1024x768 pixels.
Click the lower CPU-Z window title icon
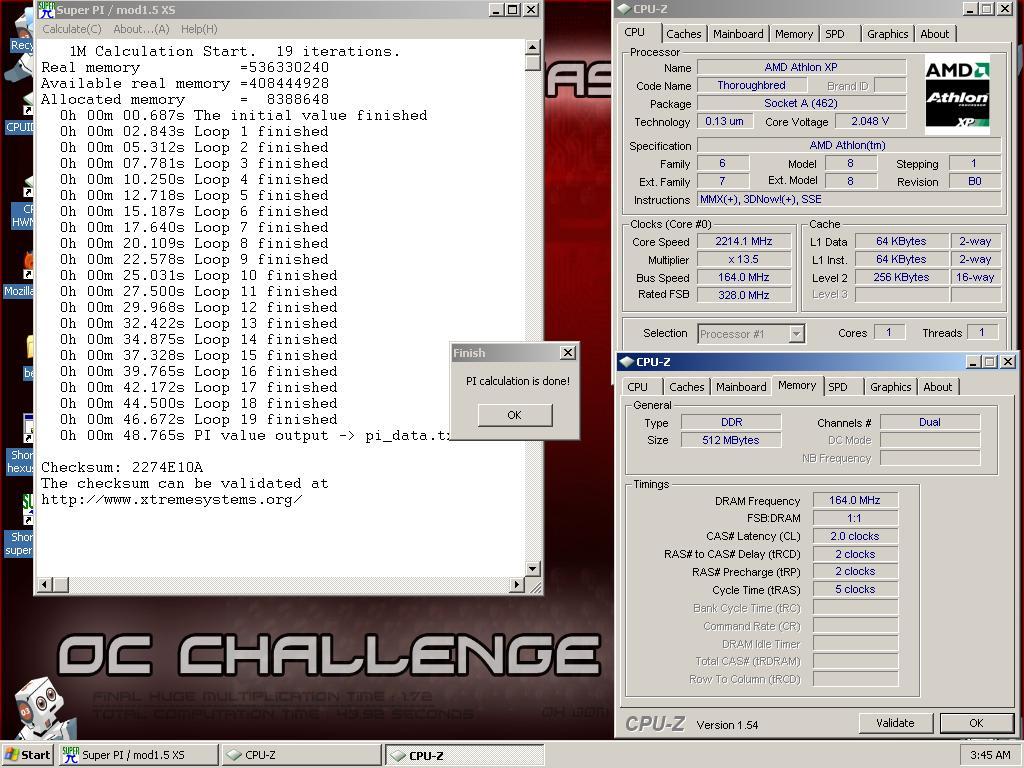(626, 362)
